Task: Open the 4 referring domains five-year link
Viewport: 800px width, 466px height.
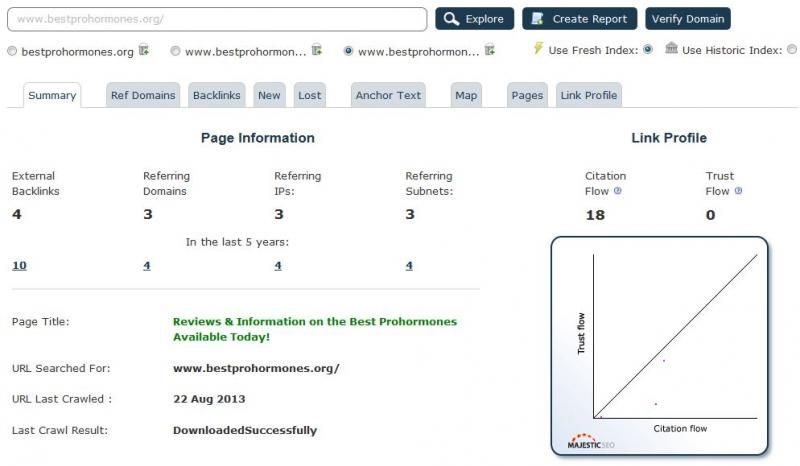Action: click(147, 265)
